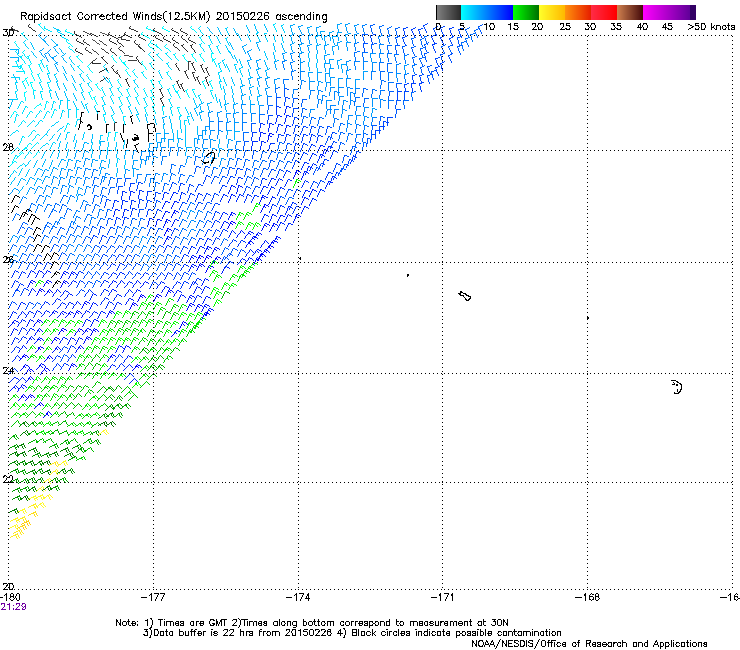Click the legend tick label '15'
The width and height of the screenshot is (740, 650).
click(513, 27)
